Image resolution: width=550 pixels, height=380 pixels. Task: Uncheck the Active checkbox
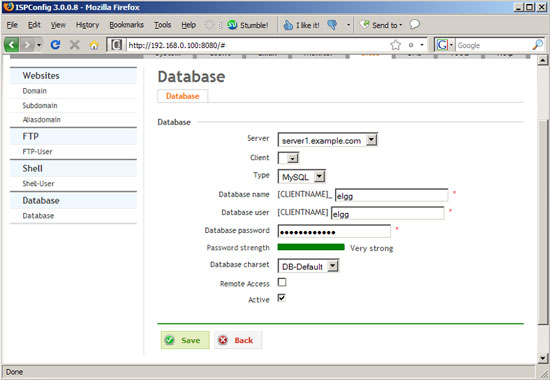(282, 298)
